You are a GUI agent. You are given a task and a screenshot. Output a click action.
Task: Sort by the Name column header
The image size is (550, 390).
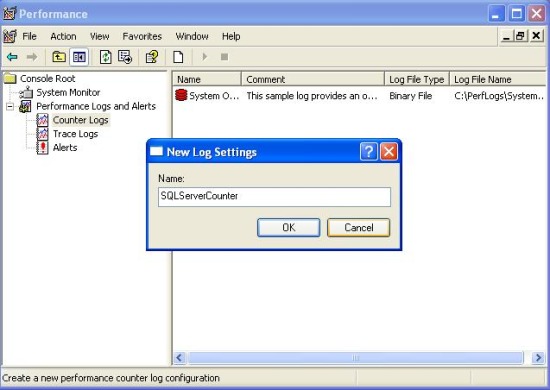pyautogui.click(x=207, y=79)
